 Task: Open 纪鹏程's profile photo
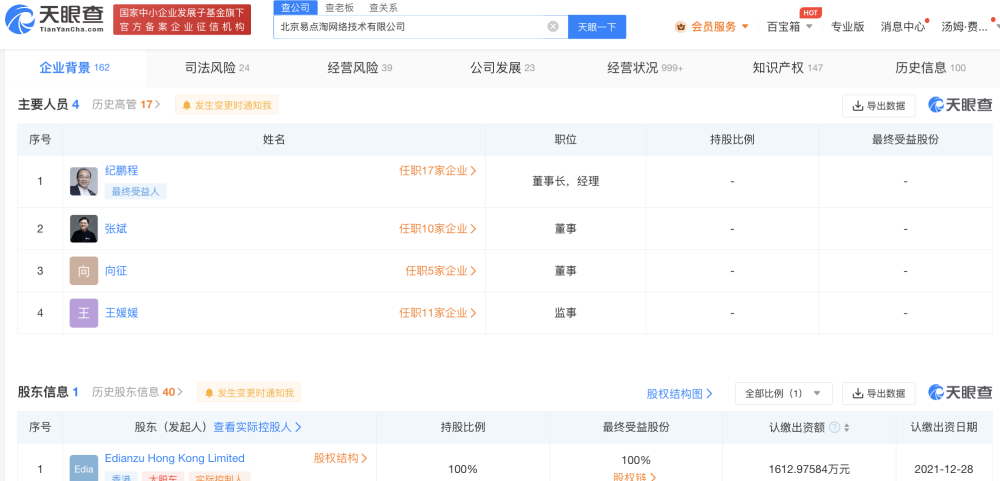pos(84,181)
